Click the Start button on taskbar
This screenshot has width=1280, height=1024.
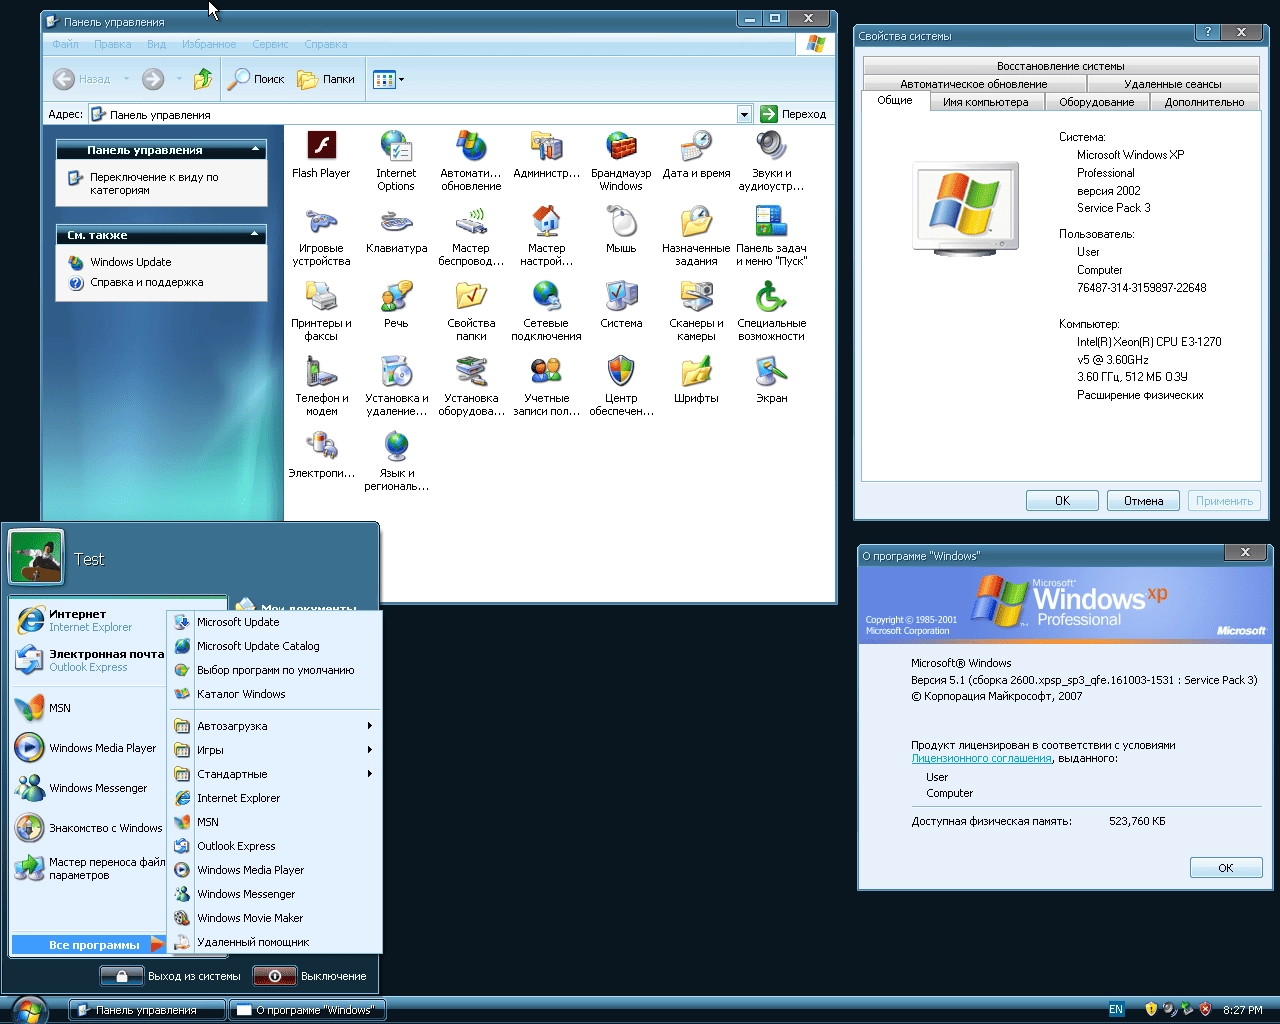(x=29, y=1010)
